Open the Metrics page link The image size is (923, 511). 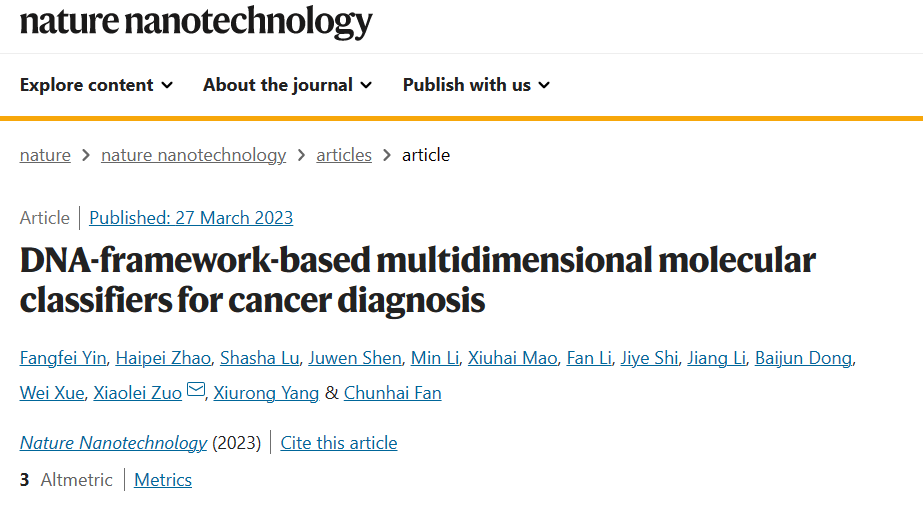163,480
